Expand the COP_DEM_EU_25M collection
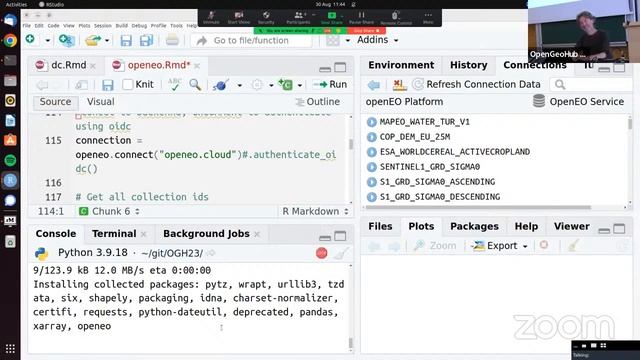This screenshot has height=360, width=640. click(371, 137)
